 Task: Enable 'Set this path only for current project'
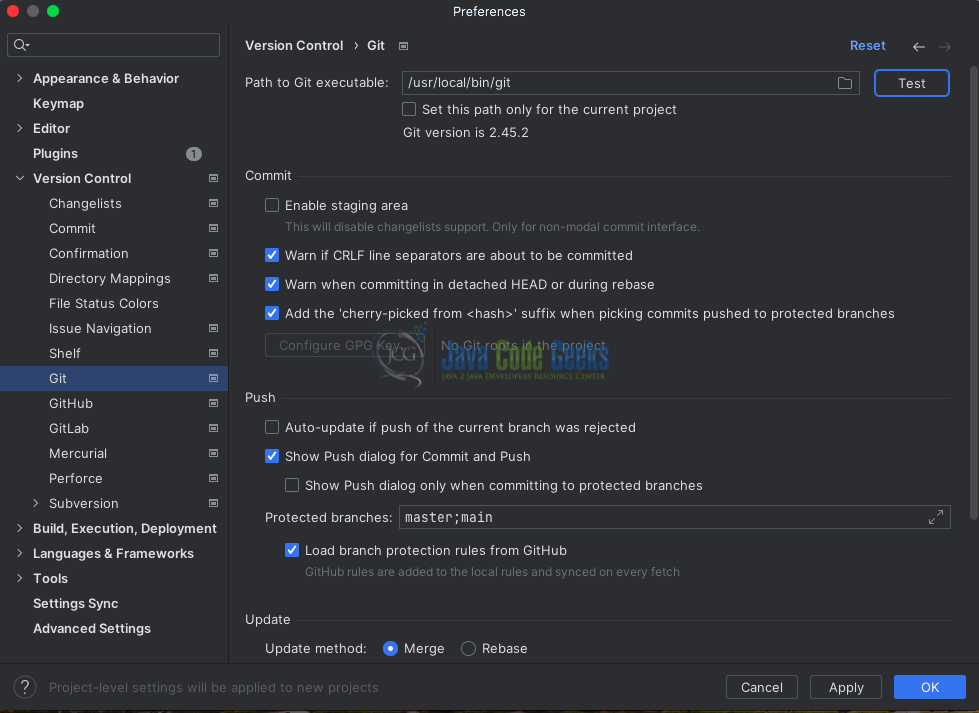coord(409,109)
